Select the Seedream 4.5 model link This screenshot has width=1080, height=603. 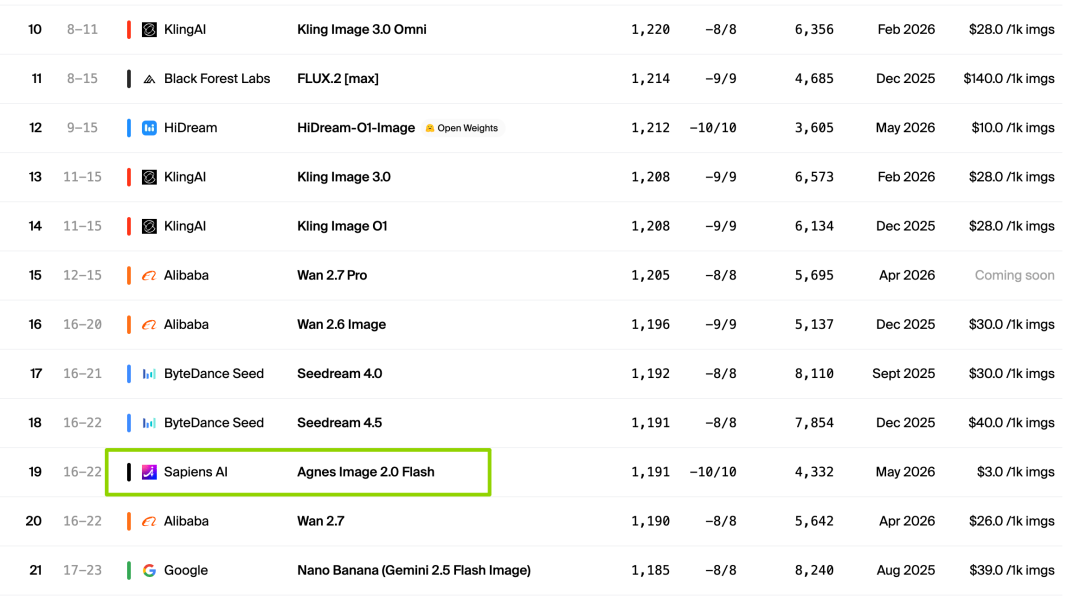click(340, 422)
